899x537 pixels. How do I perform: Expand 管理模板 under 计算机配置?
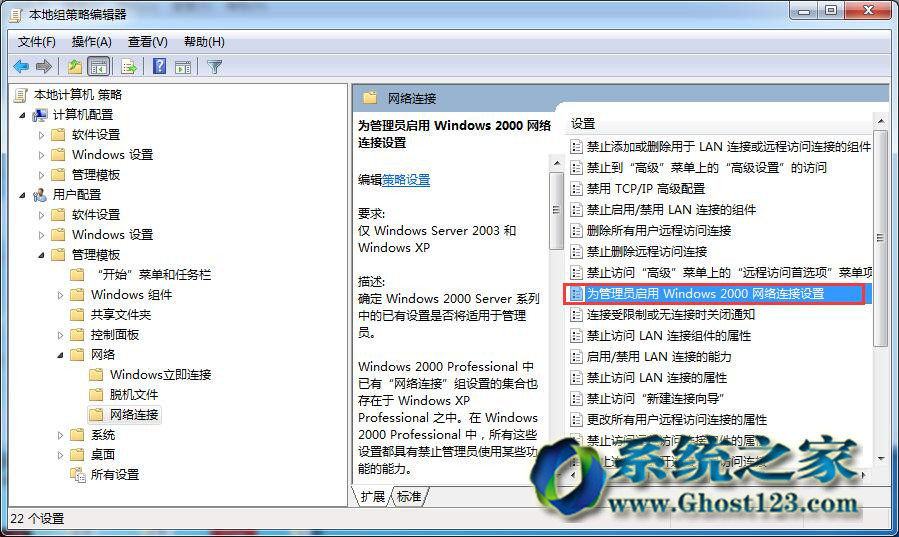(x=41, y=175)
